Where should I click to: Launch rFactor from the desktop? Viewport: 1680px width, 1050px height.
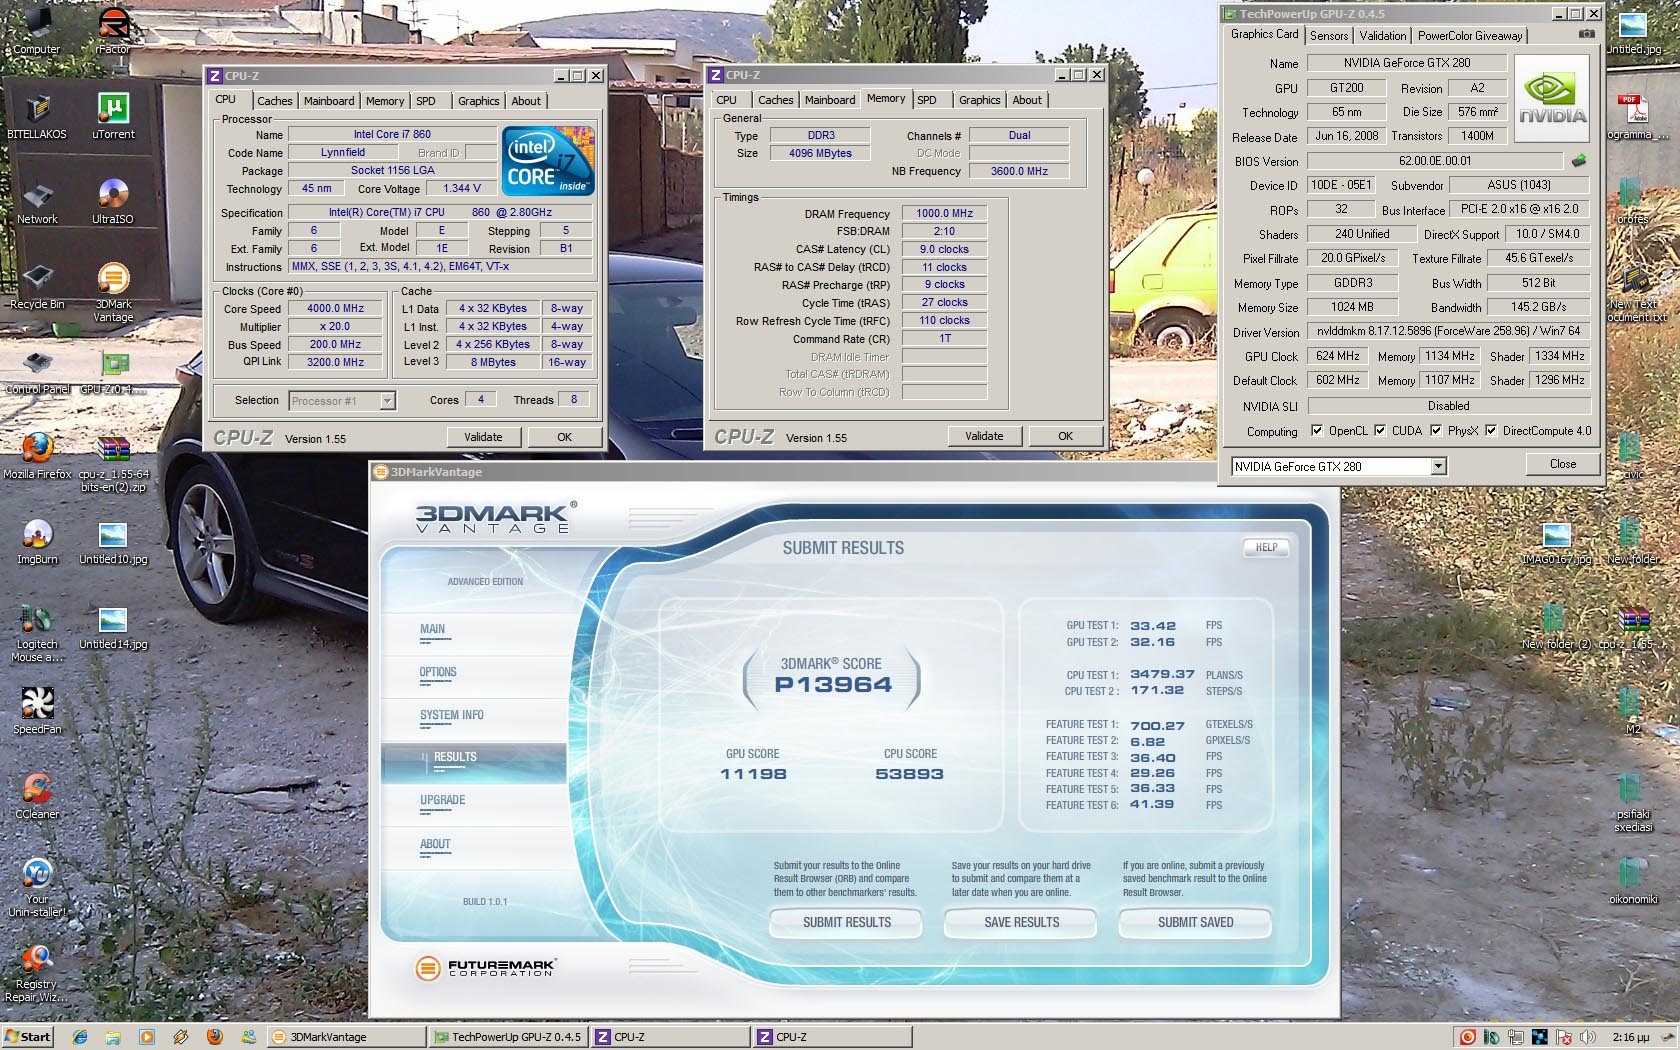pos(113,30)
